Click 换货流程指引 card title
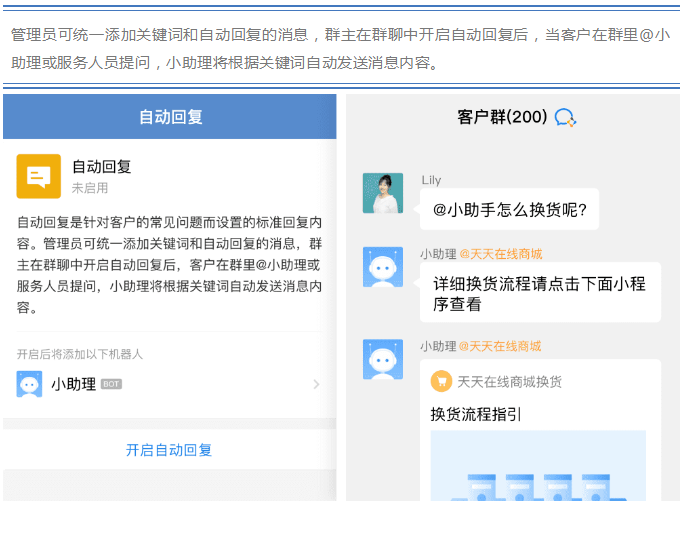The image size is (685, 538). (476, 414)
